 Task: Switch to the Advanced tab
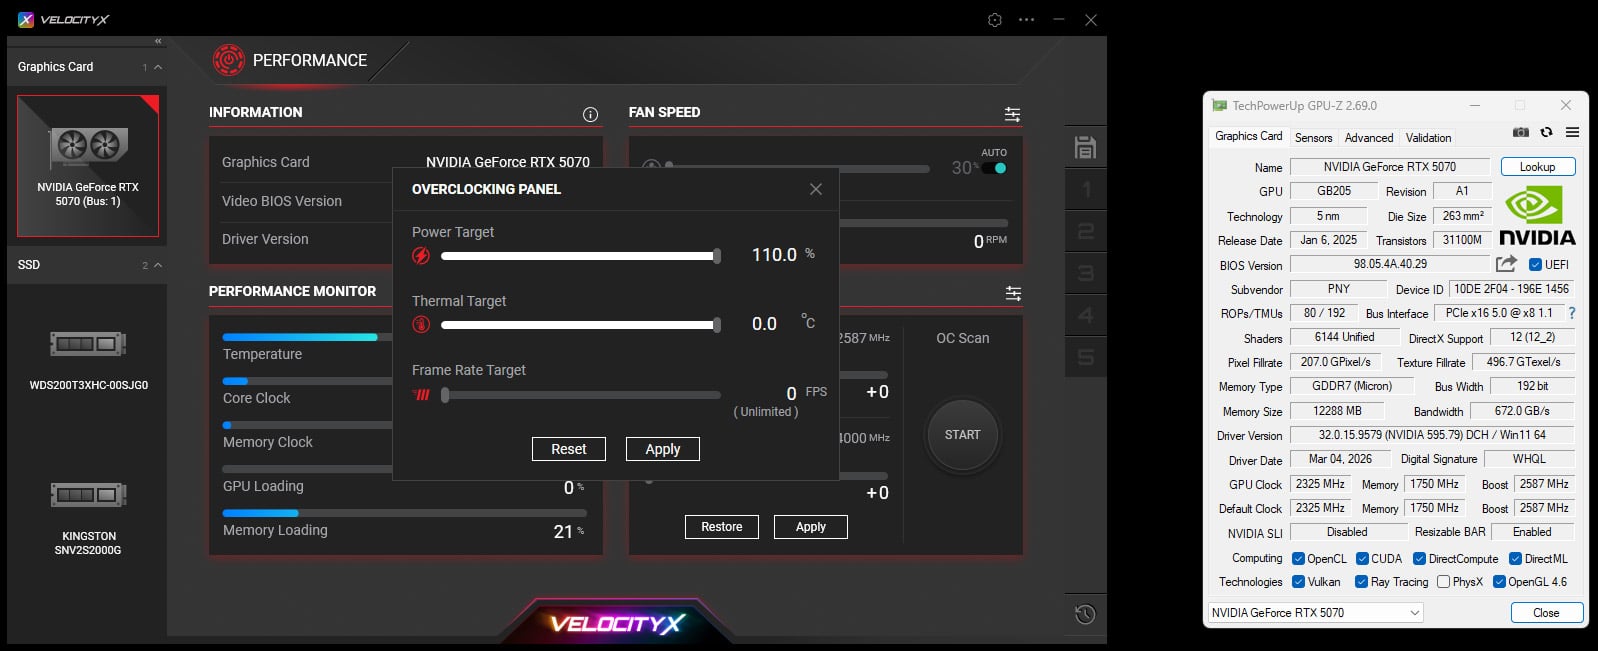coord(1368,138)
